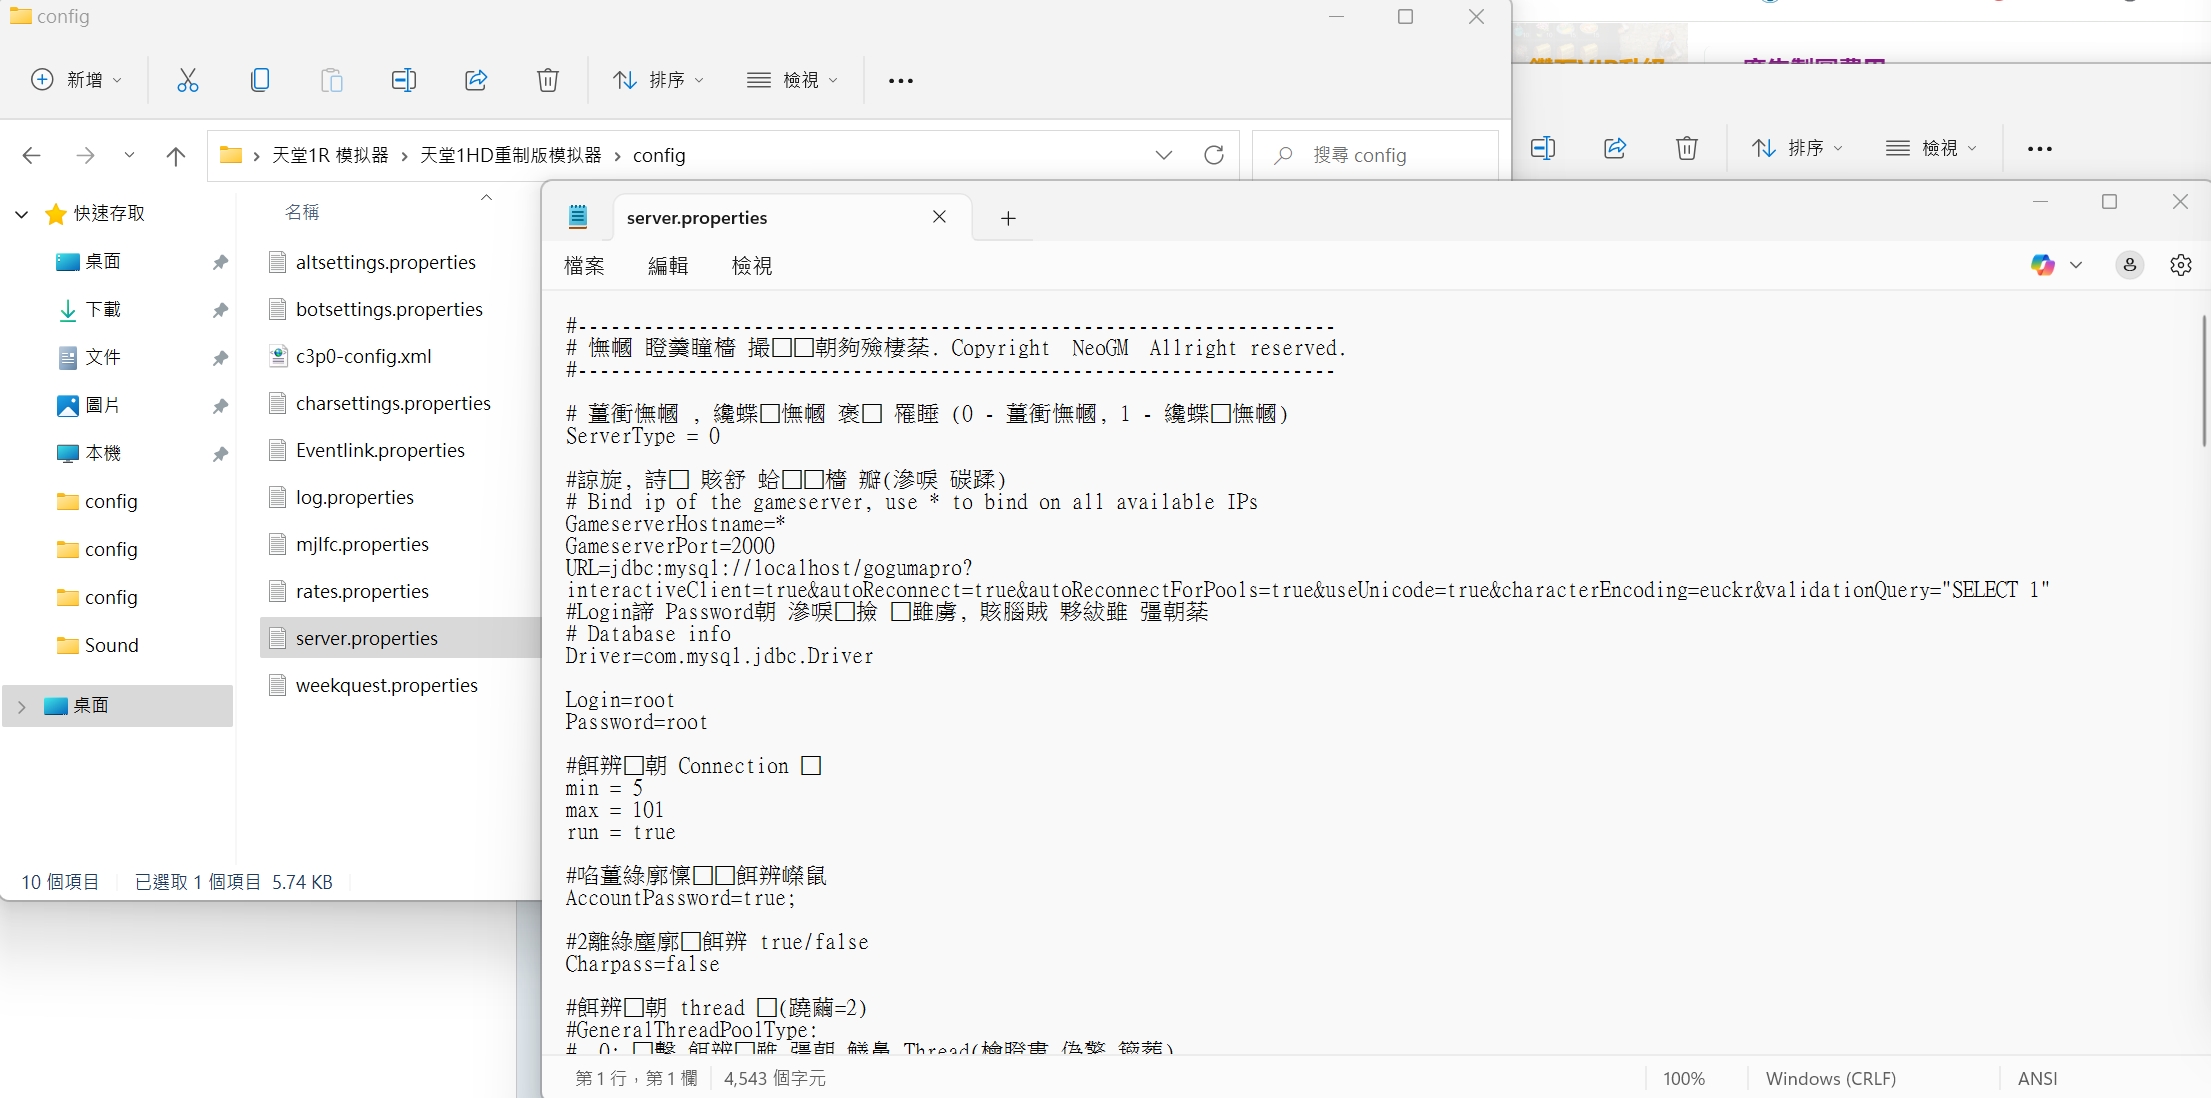Click the ANSI encoding in status bar

coord(2038,1079)
